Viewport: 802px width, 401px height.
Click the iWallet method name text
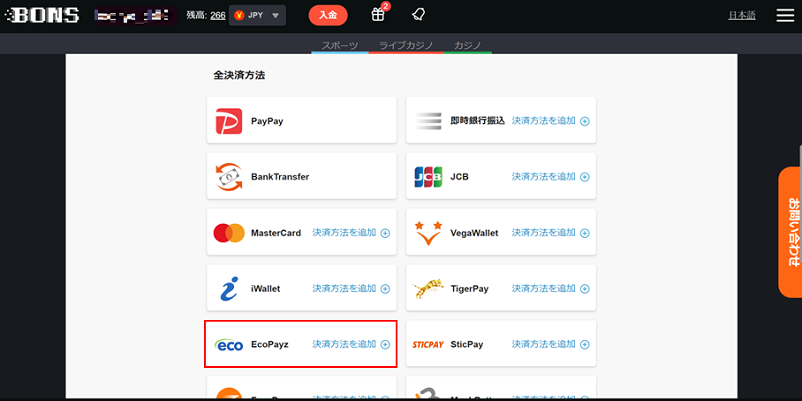[x=266, y=289]
